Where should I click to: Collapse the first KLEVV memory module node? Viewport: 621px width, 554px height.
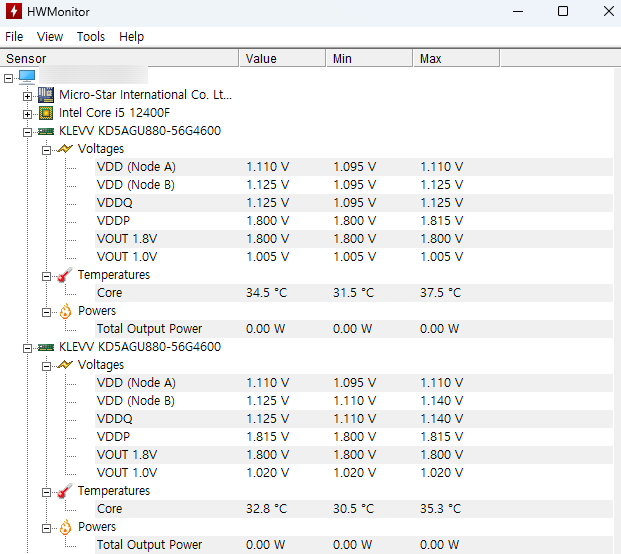pos(27,132)
